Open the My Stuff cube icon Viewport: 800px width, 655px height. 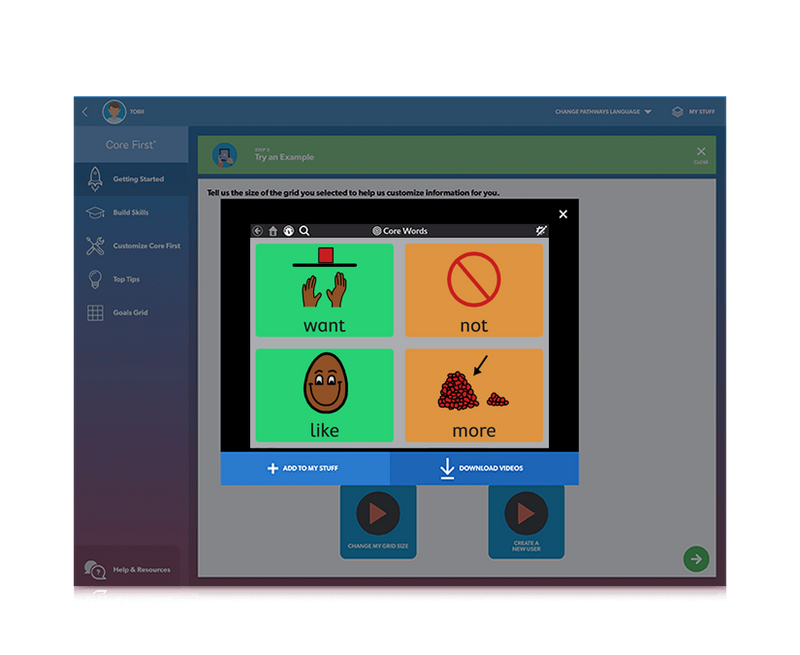677,112
